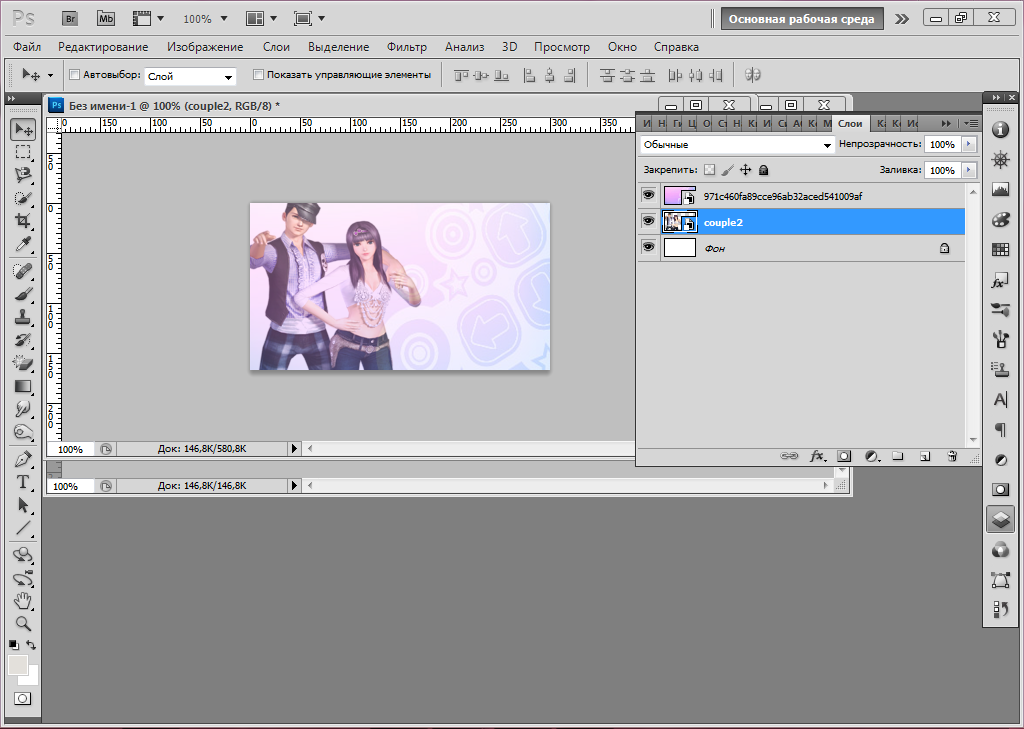Open the Слой auto-select dropdown
This screenshot has height=729, width=1024.
[x=189, y=76]
